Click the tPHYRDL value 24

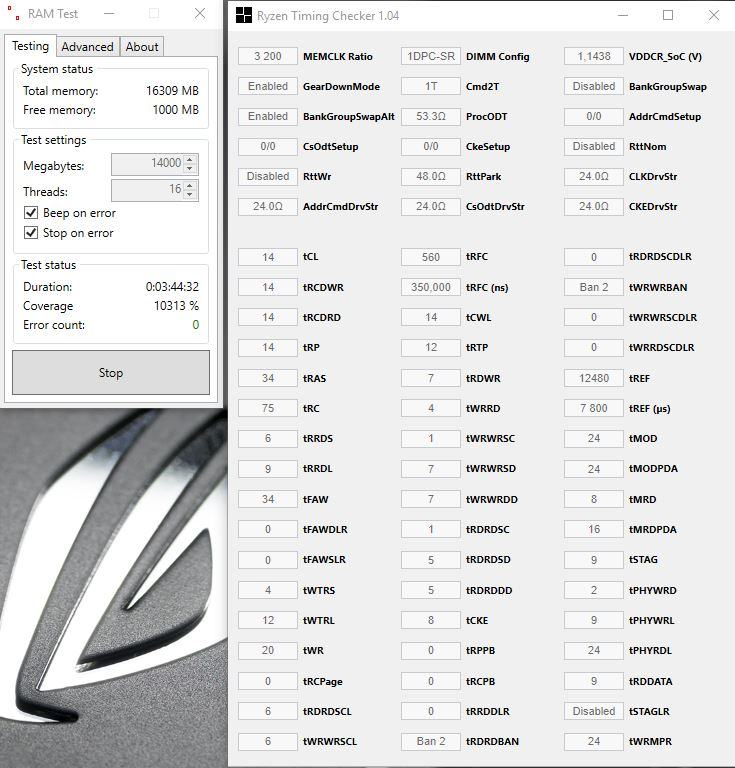(x=594, y=650)
